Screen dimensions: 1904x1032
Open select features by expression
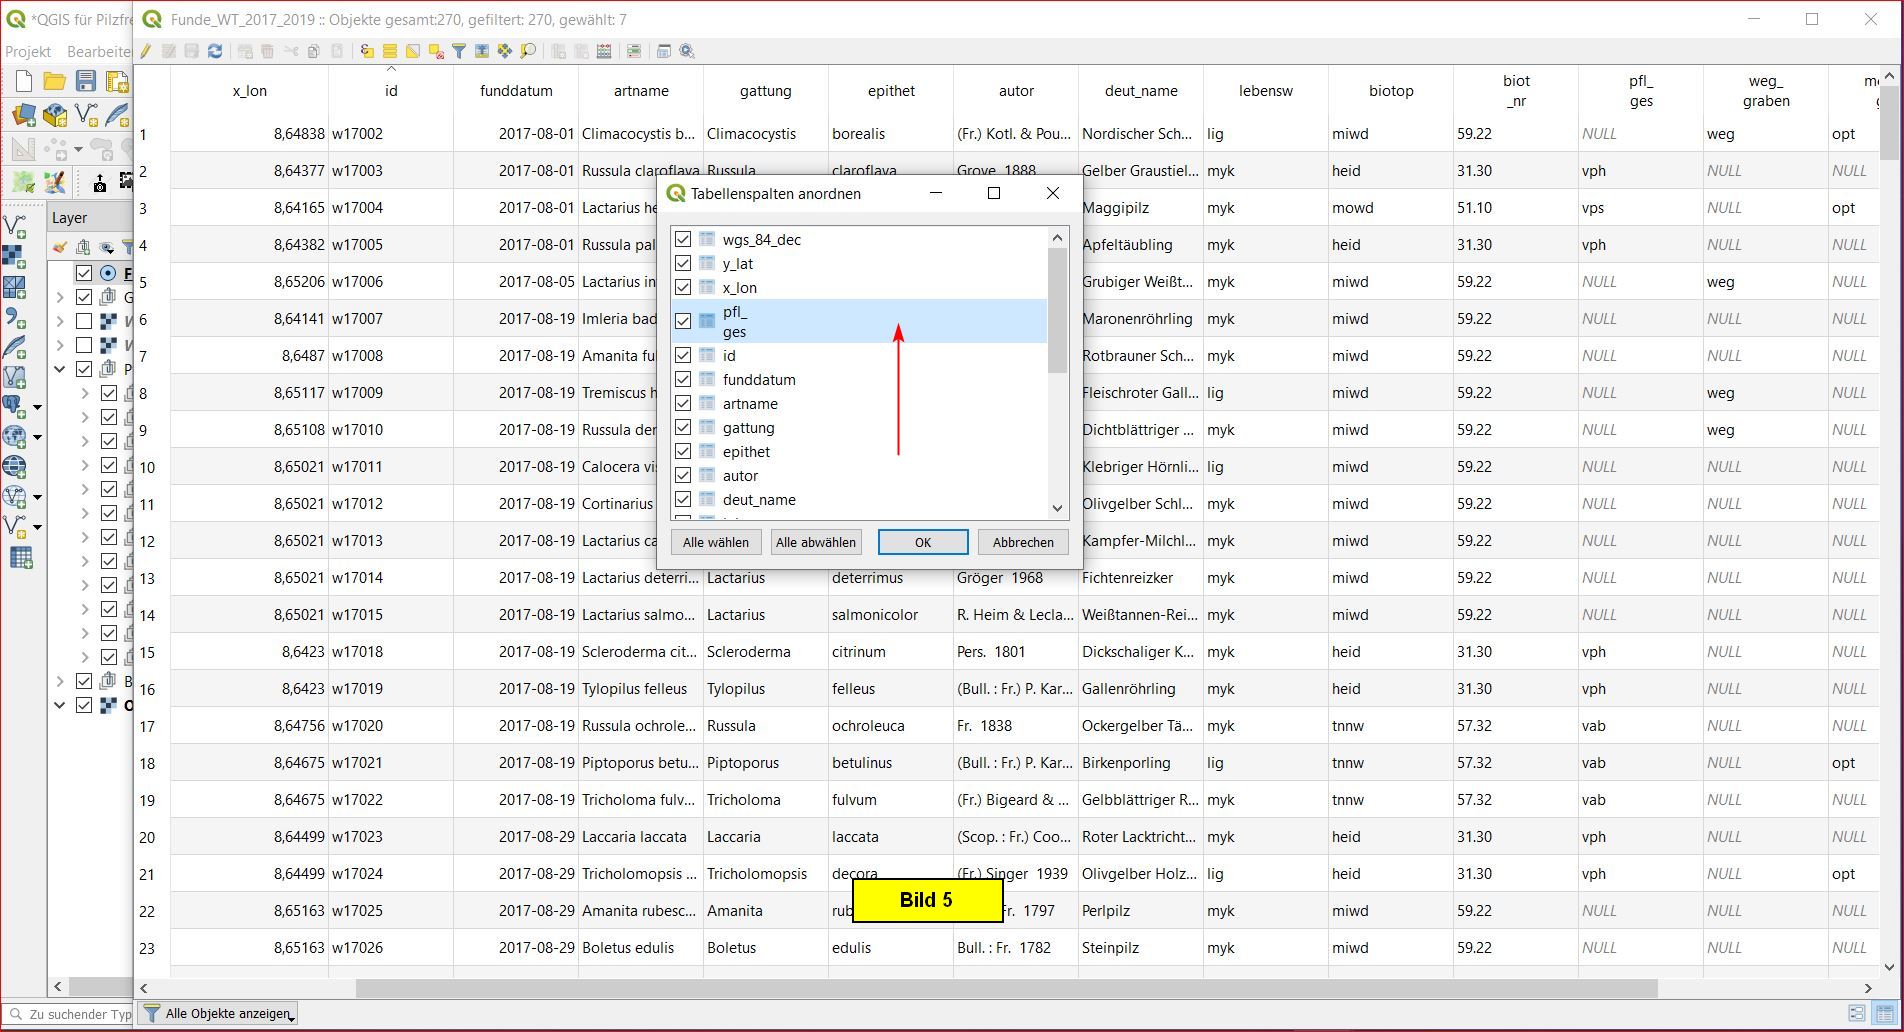coord(367,51)
